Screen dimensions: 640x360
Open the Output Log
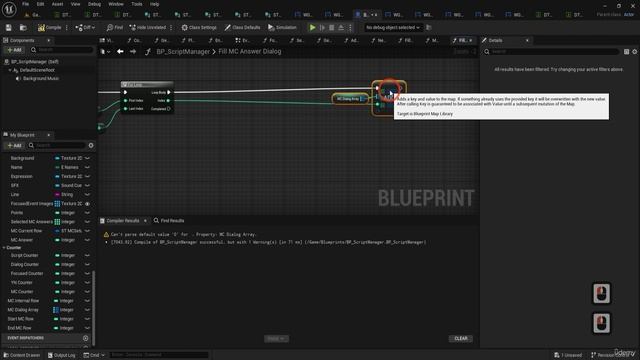coord(61,355)
